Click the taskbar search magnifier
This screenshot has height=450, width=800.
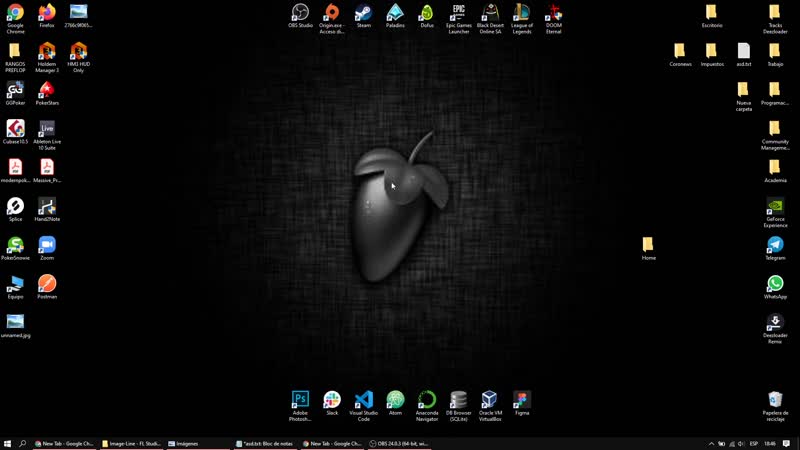[x=22, y=444]
